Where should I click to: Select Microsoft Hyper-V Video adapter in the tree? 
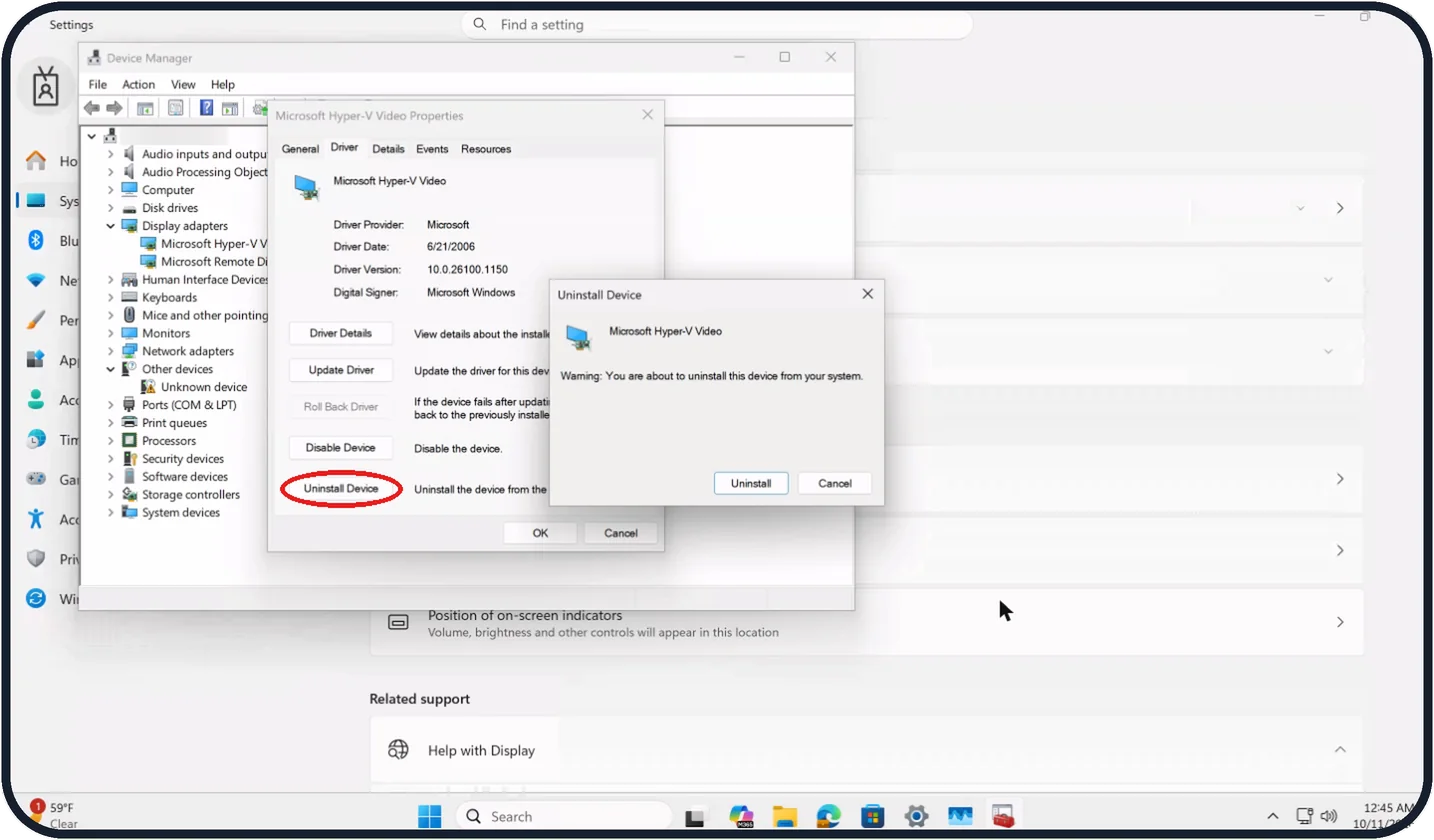[214, 244]
